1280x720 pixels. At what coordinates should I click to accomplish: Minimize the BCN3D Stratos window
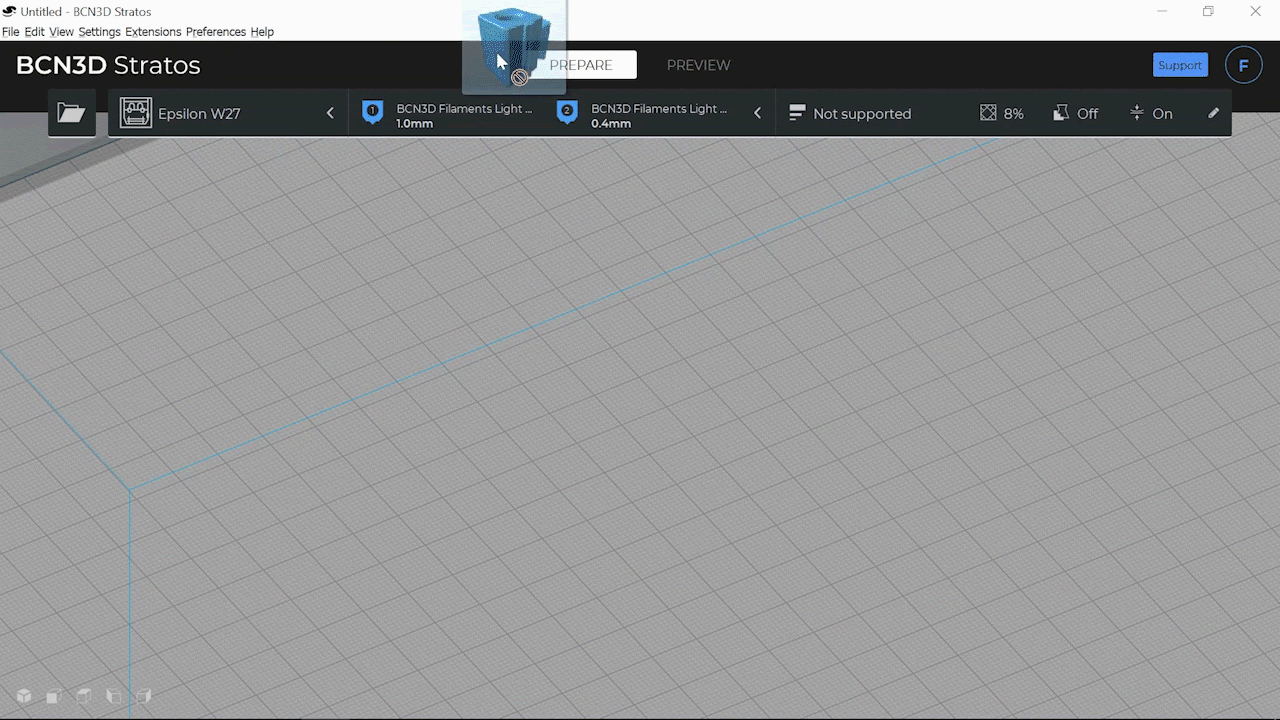[x=1162, y=11]
